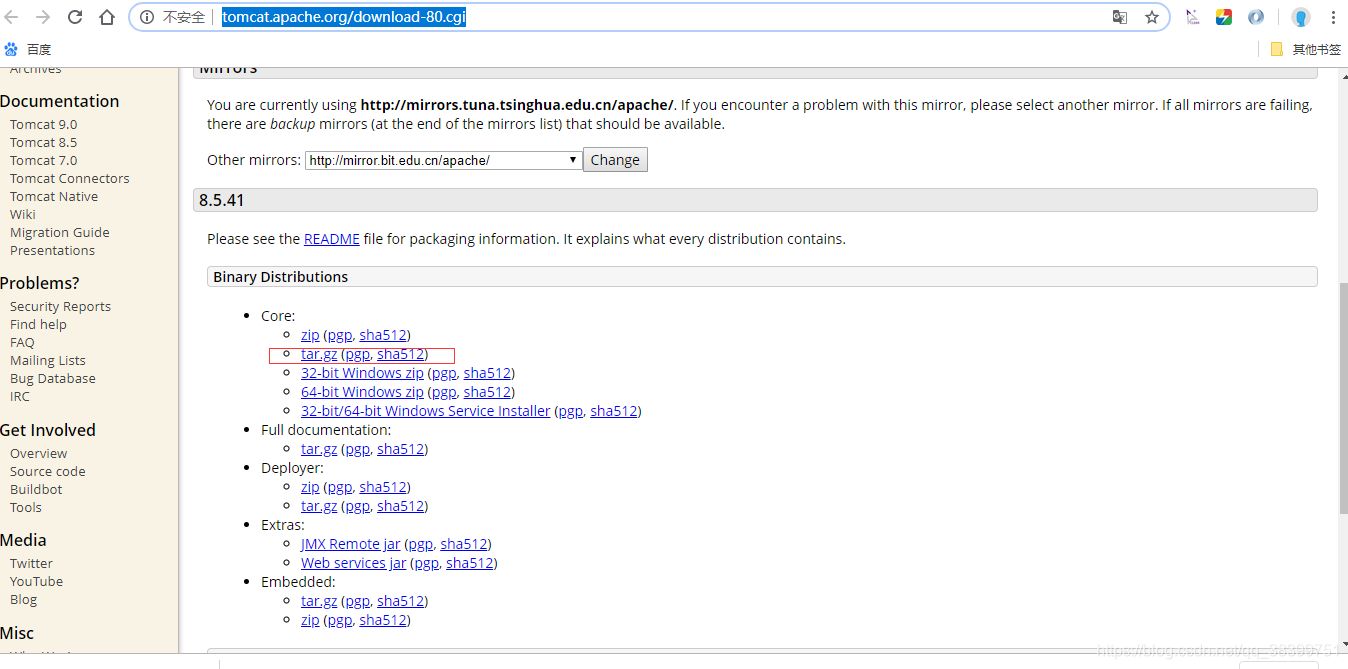
Task: Open the FAQ sidebar link
Action: (22, 342)
